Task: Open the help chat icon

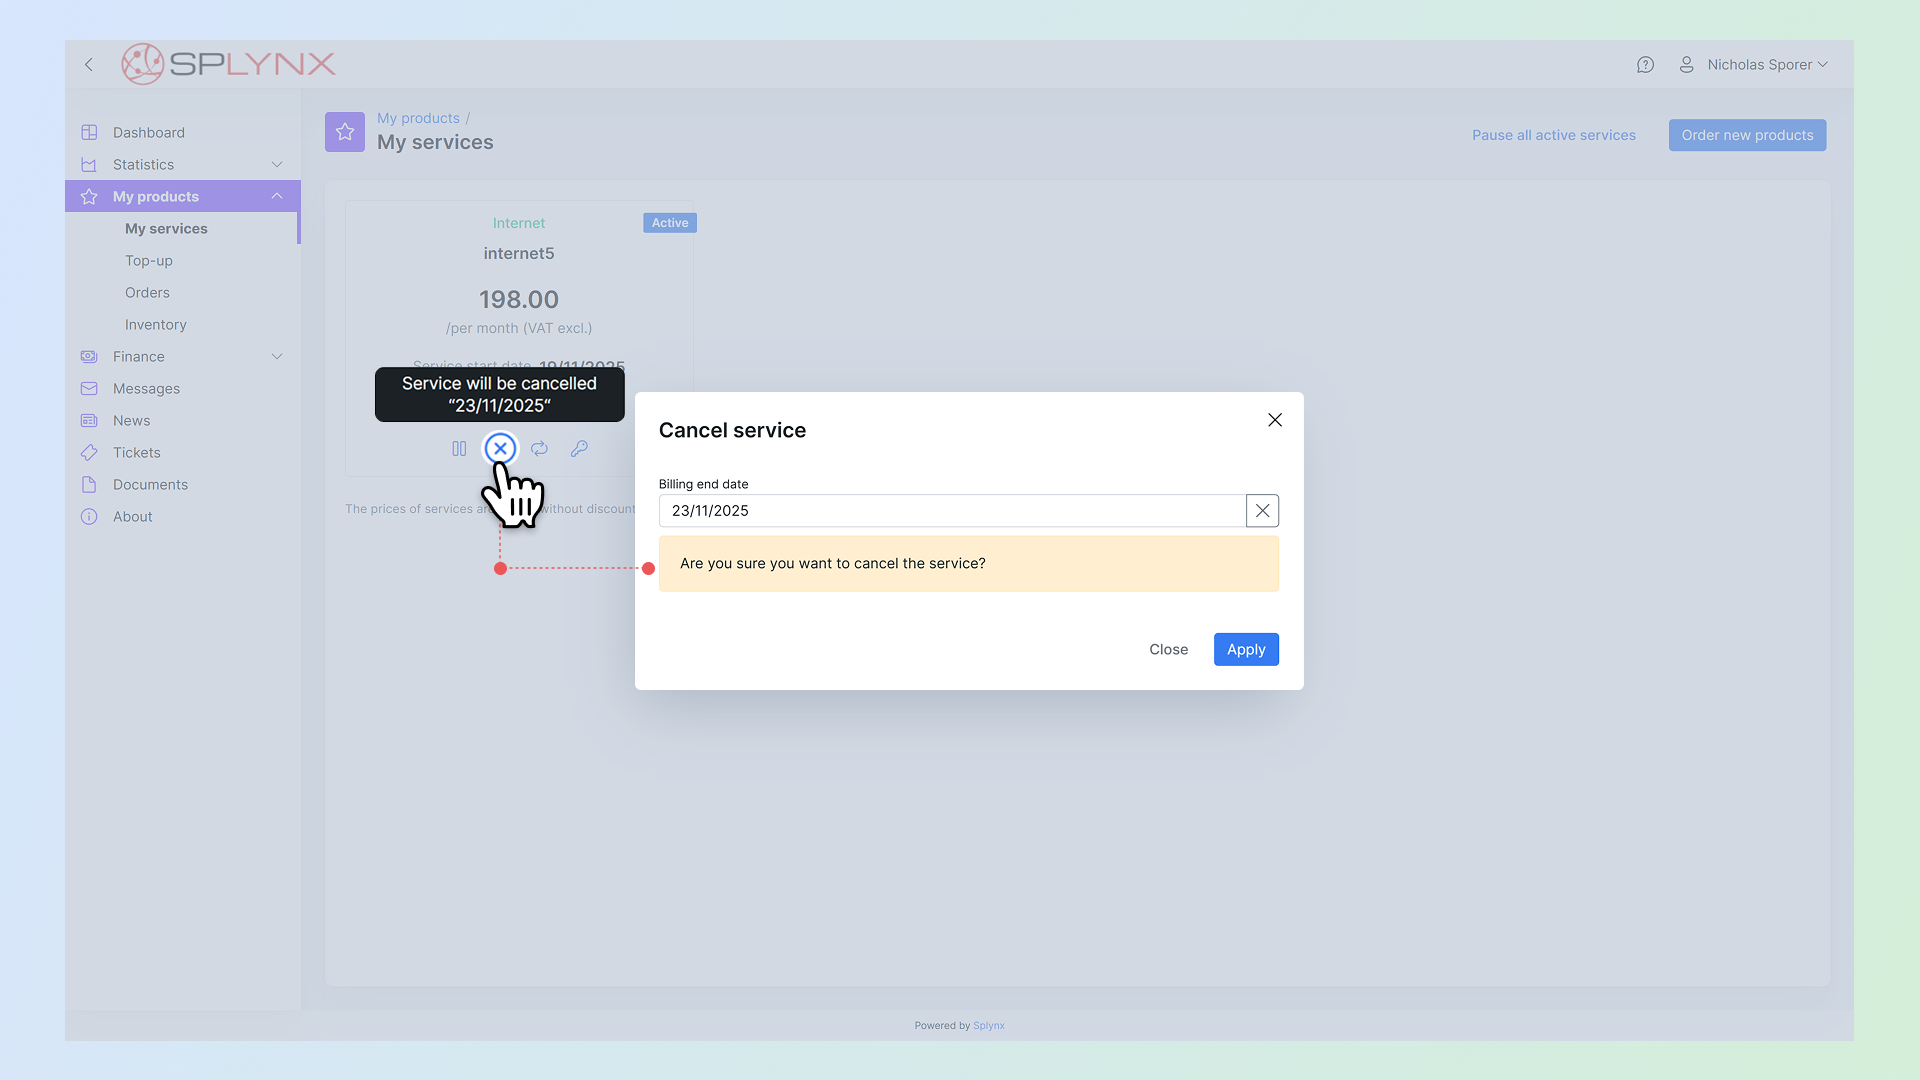Action: [1645, 65]
